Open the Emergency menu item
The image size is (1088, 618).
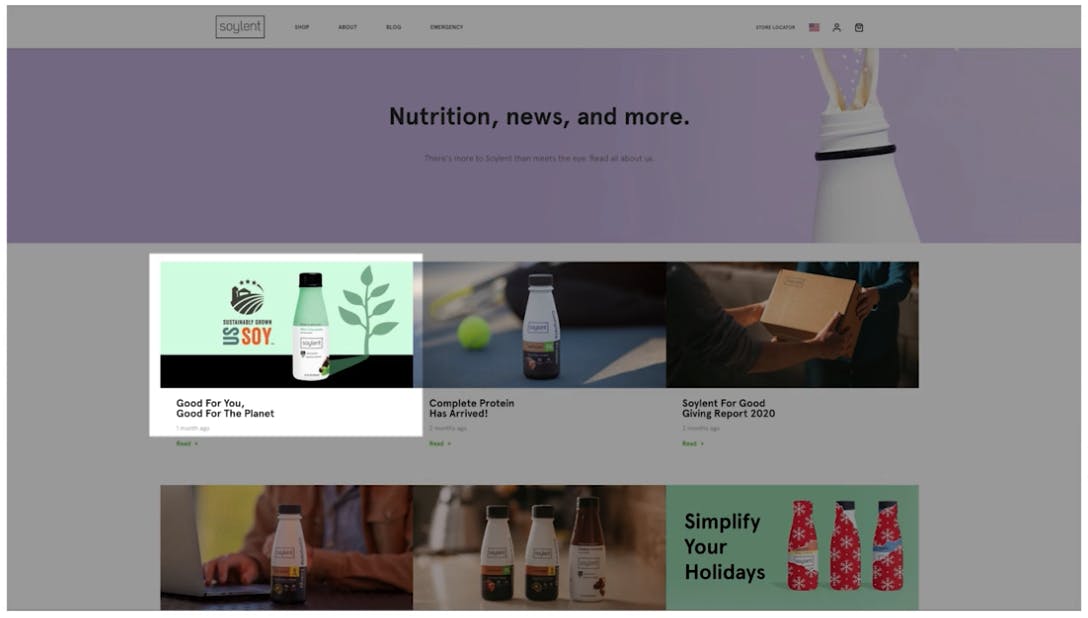pyautogui.click(x=446, y=27)
